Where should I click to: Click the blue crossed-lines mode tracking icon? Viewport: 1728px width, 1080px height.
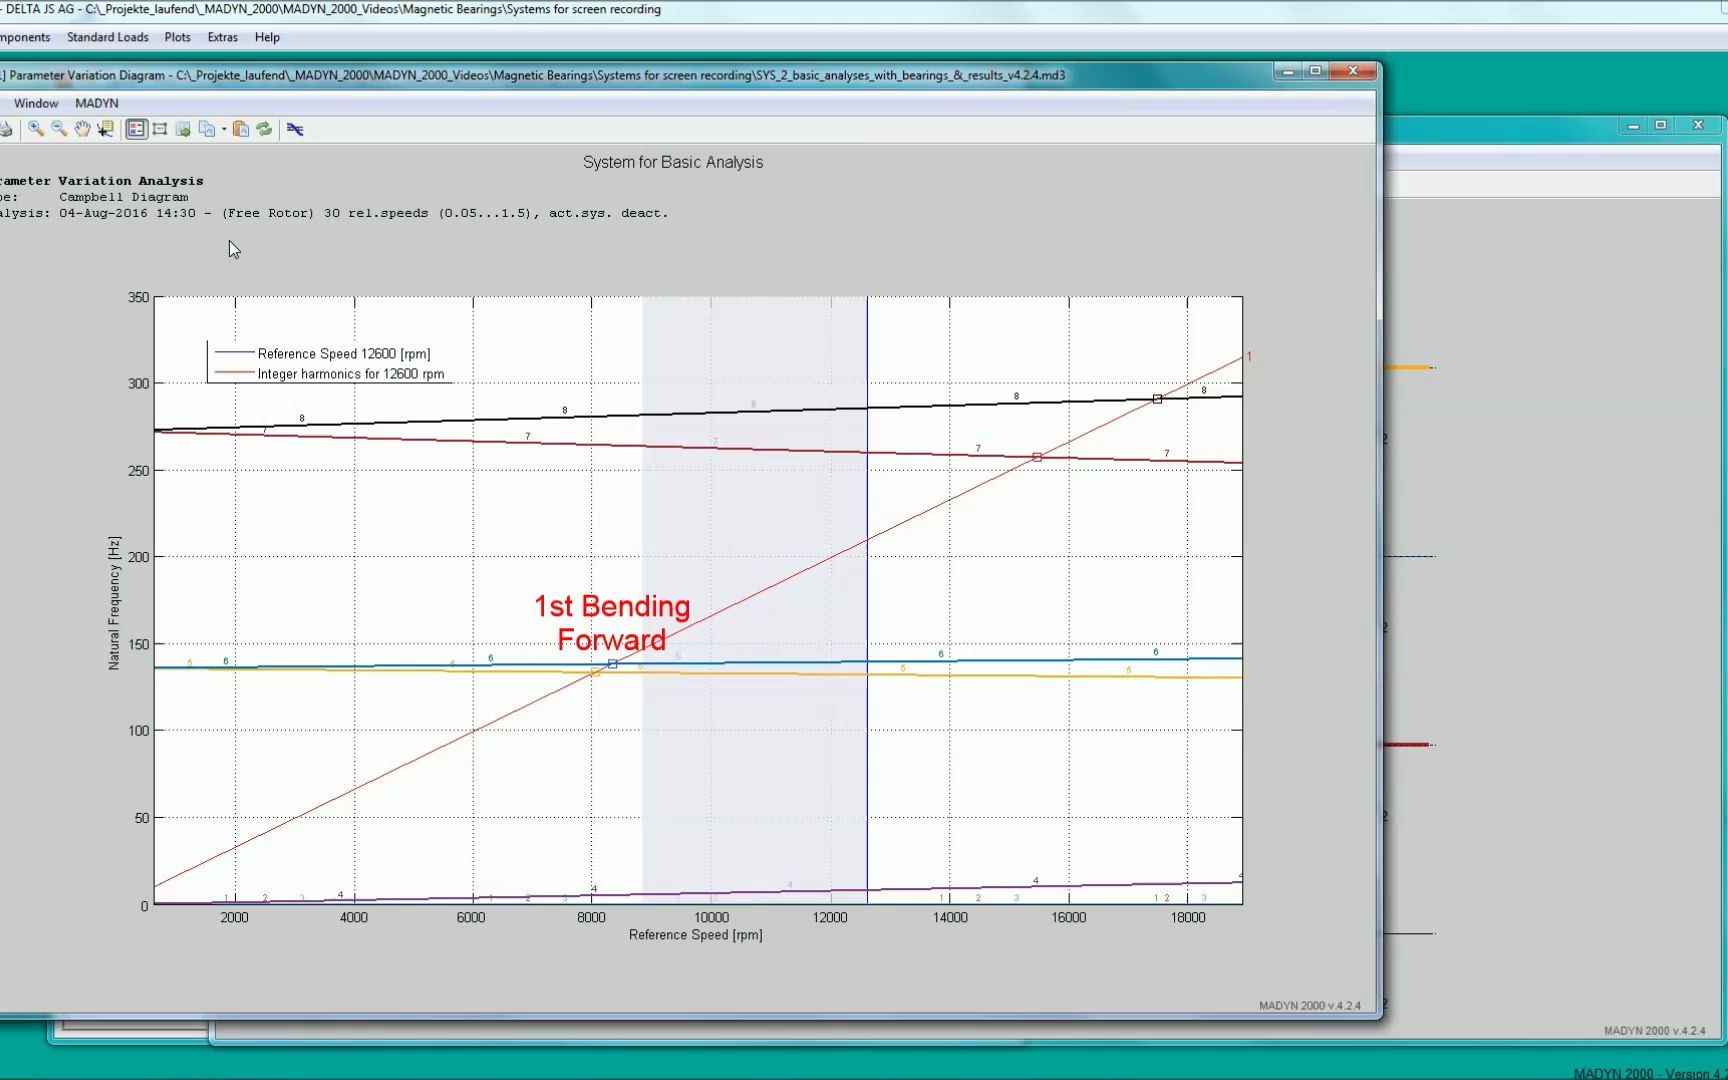coord(295,129)
